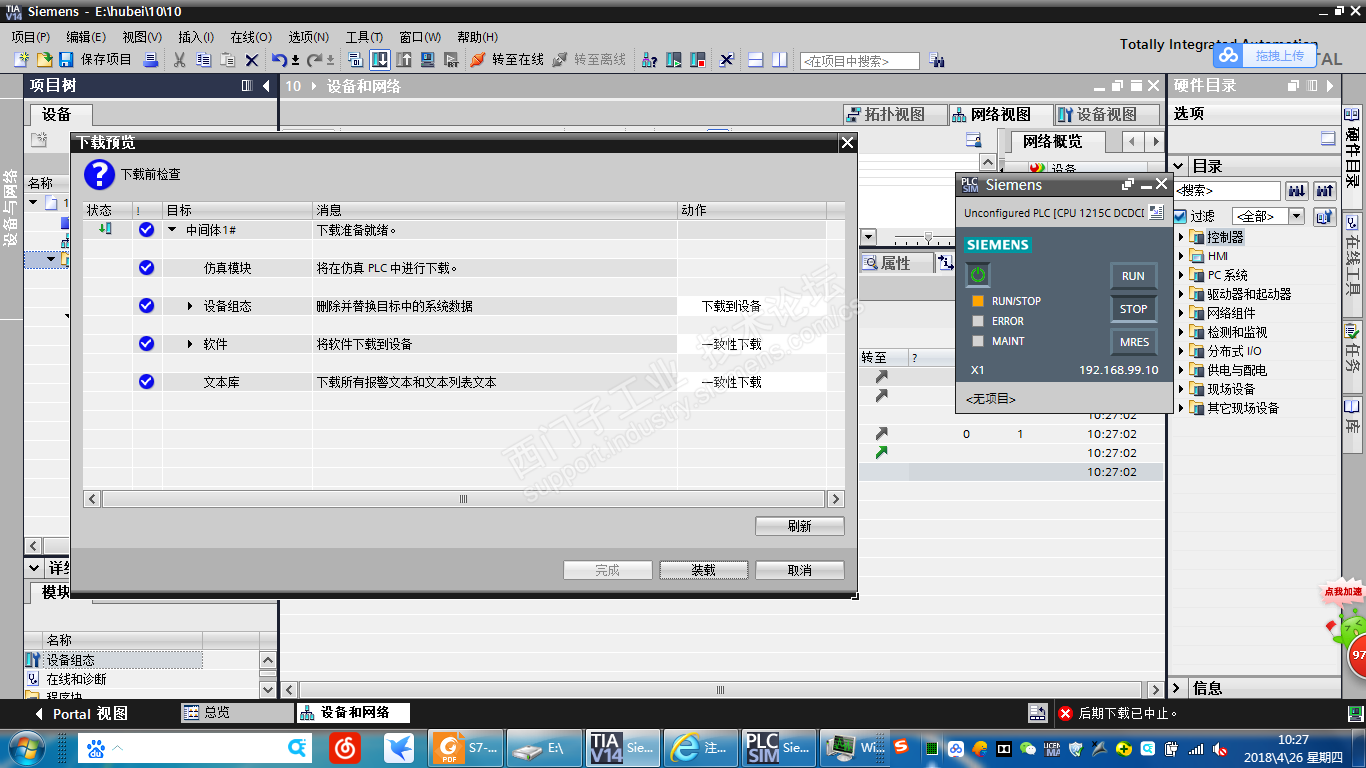This screenshot has width=1366, height=768.
Task: Click download preview horizontal scrollbar
Action: pos(464,499)
